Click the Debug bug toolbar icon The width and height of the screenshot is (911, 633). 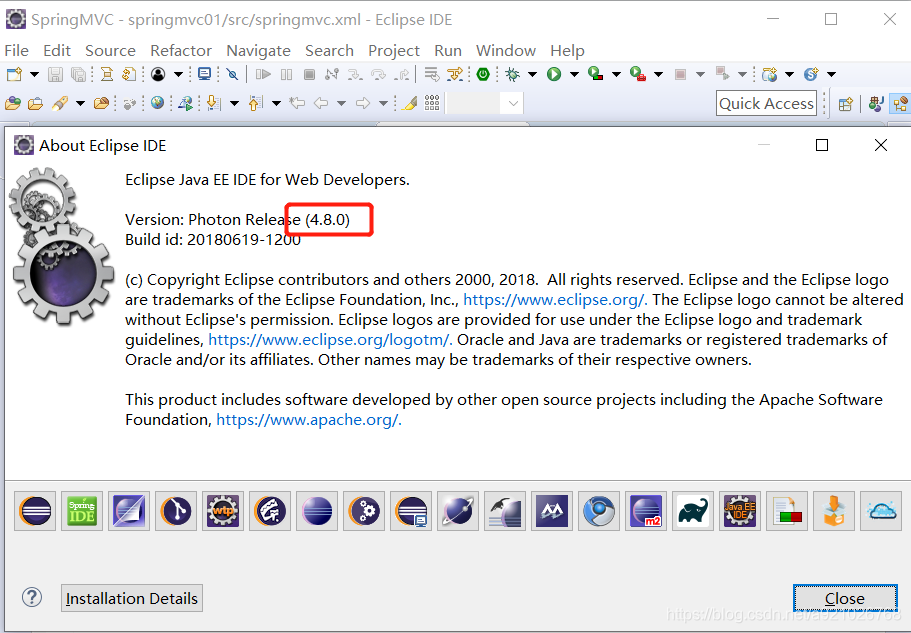(512, 74)
